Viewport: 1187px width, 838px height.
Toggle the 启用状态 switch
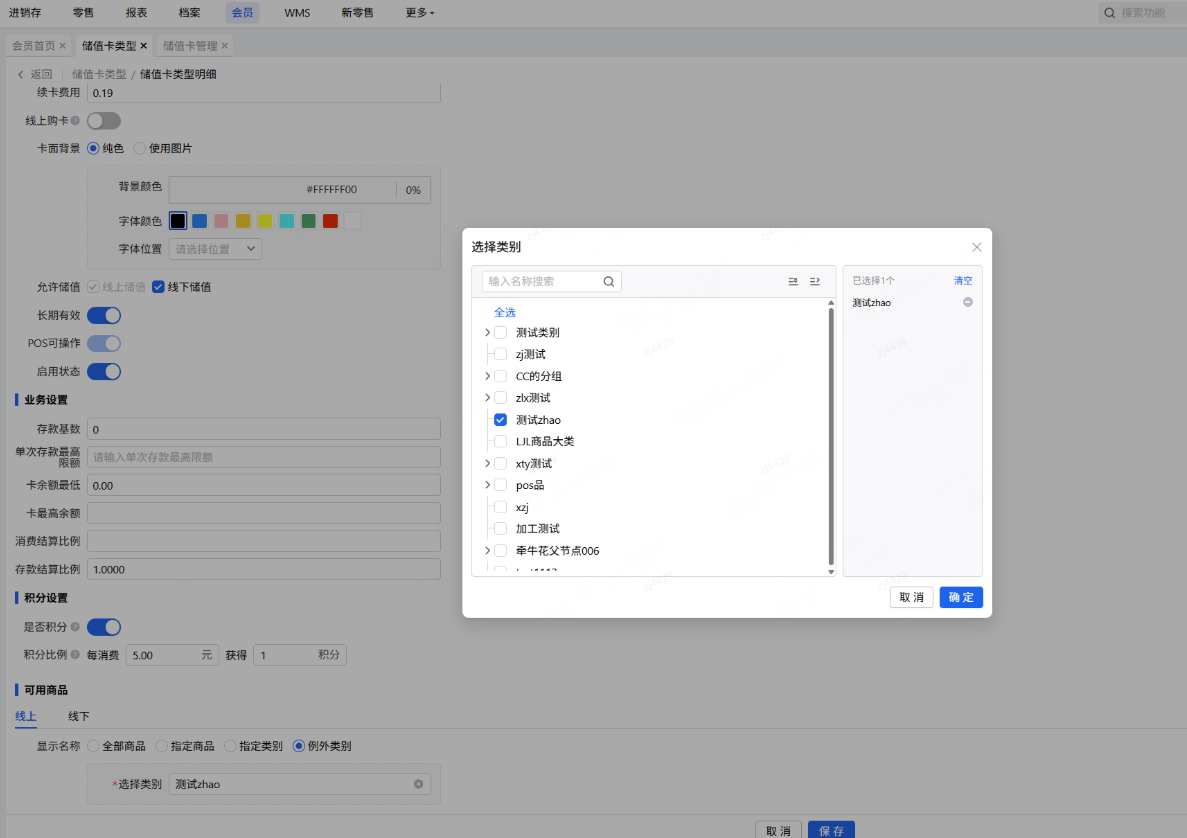(x=104, y=372)
